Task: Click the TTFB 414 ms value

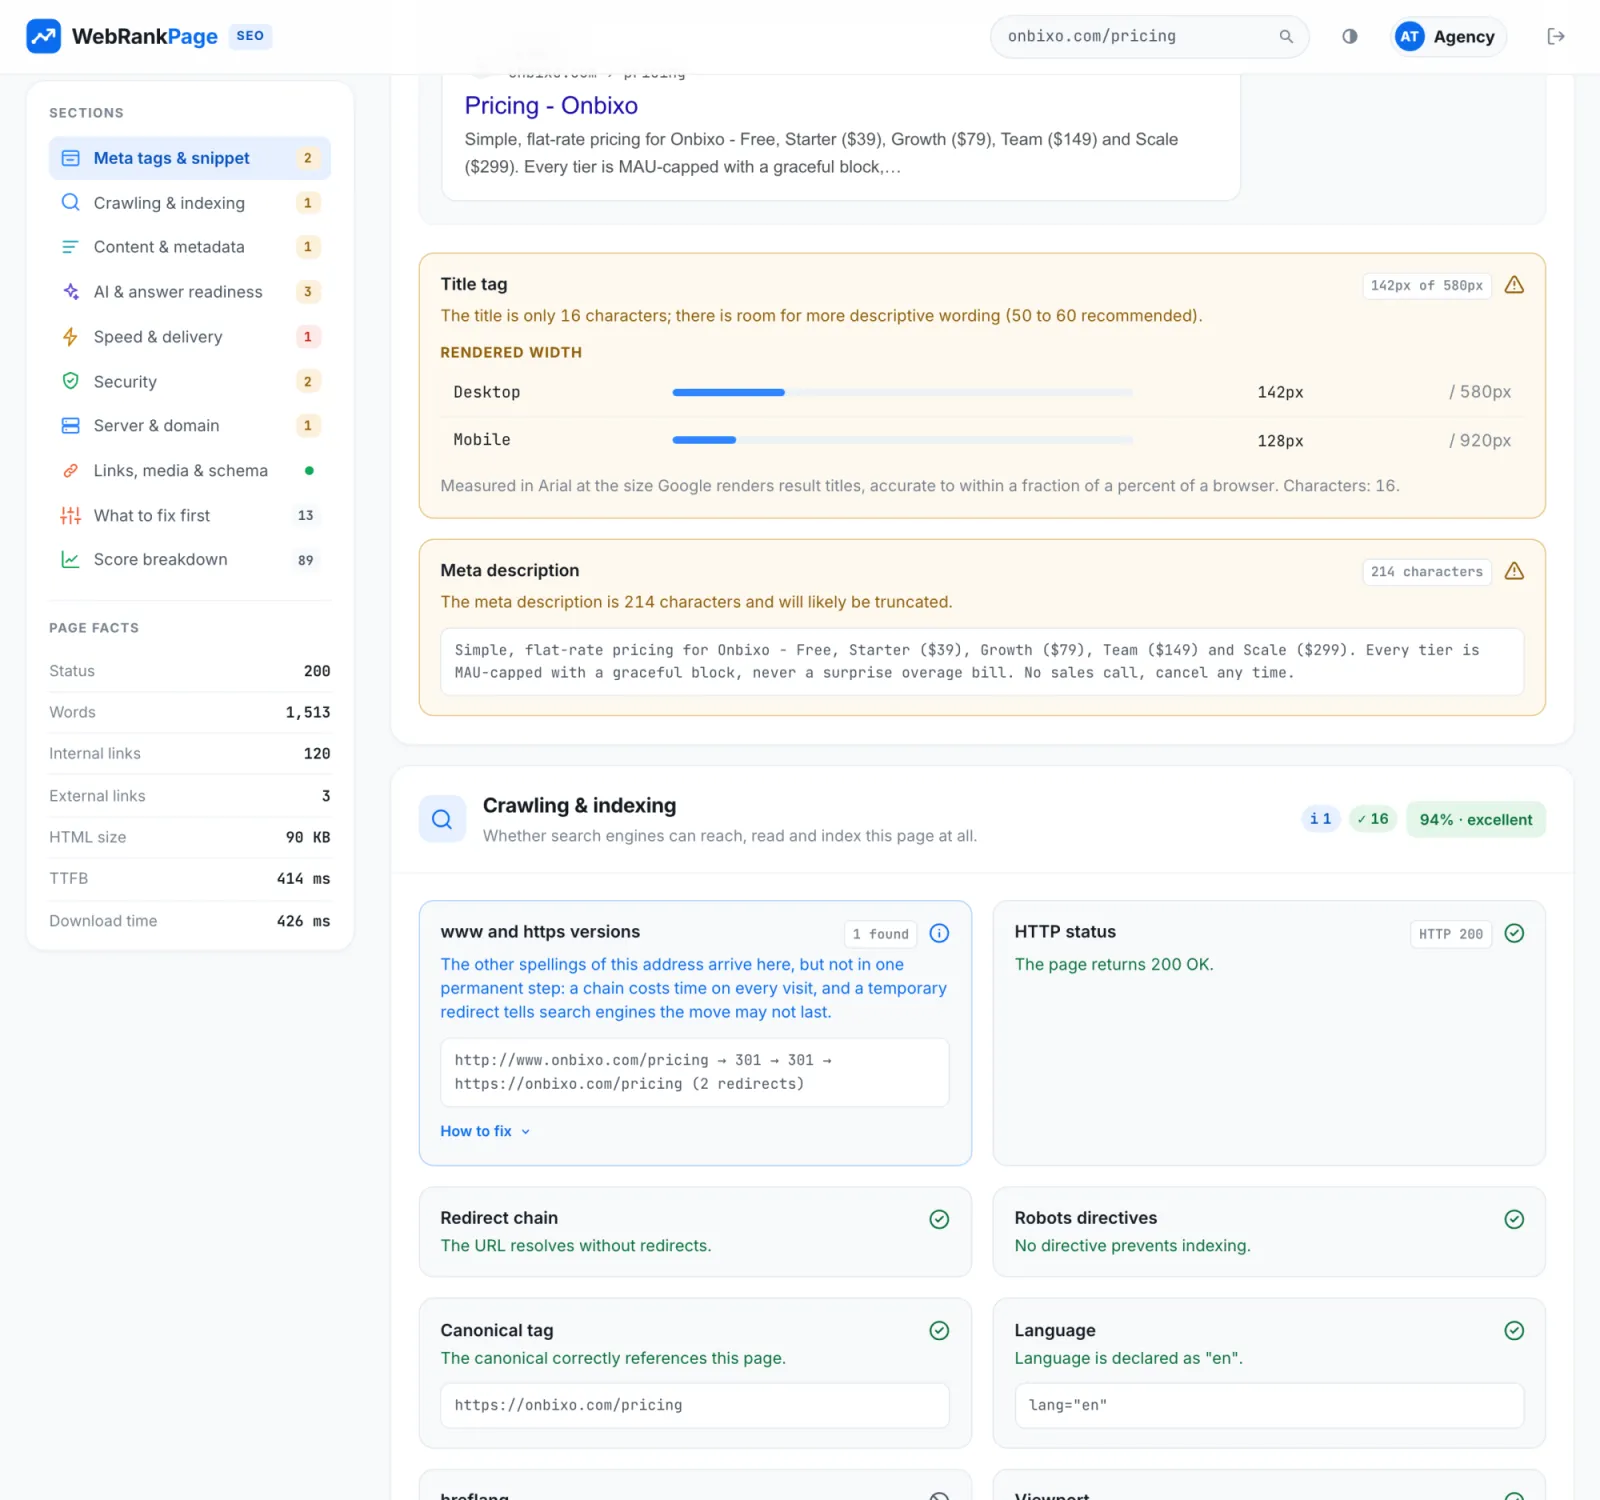Action: [x=303, y=879]
